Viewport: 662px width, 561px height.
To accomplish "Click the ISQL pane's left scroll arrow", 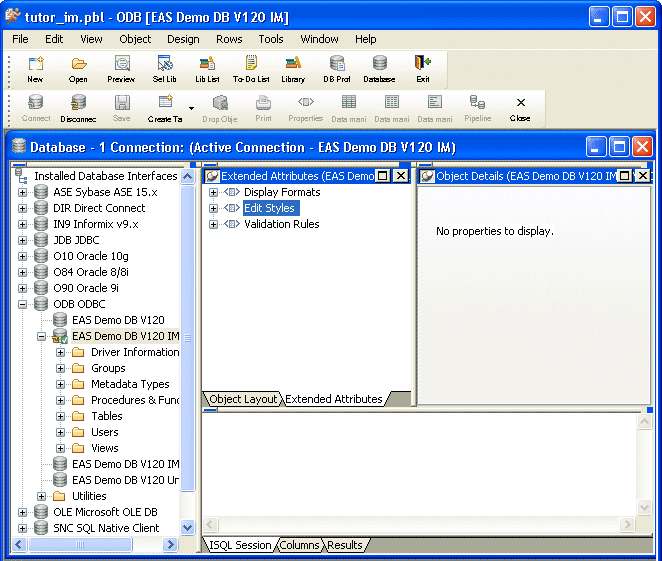I will (210, 525).
